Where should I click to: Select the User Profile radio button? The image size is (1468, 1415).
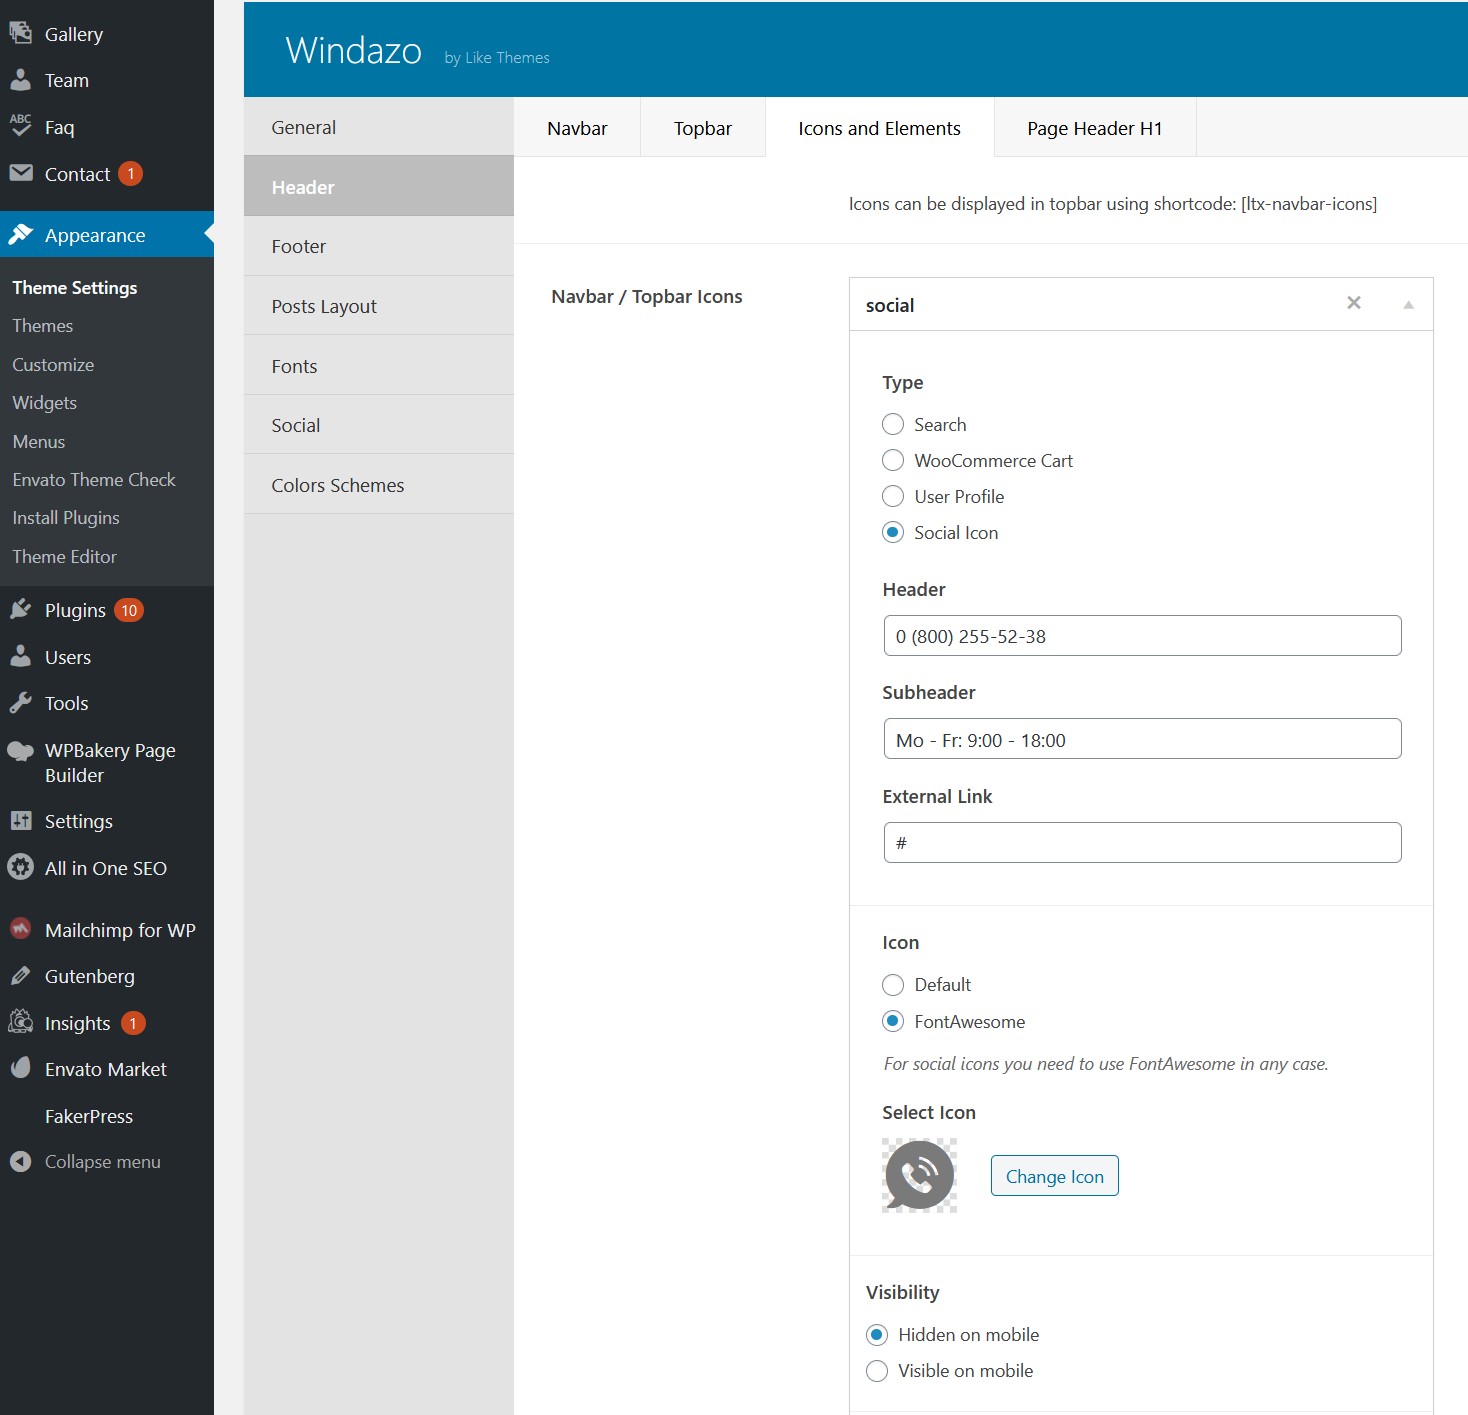893,496
